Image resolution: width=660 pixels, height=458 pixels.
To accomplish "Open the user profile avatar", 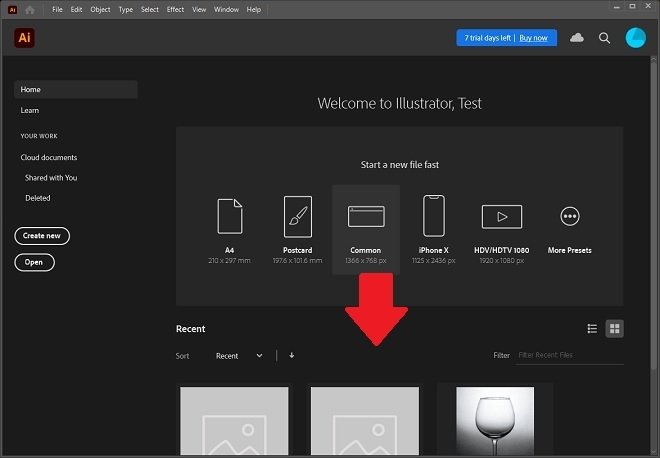I will coord(636,38).
